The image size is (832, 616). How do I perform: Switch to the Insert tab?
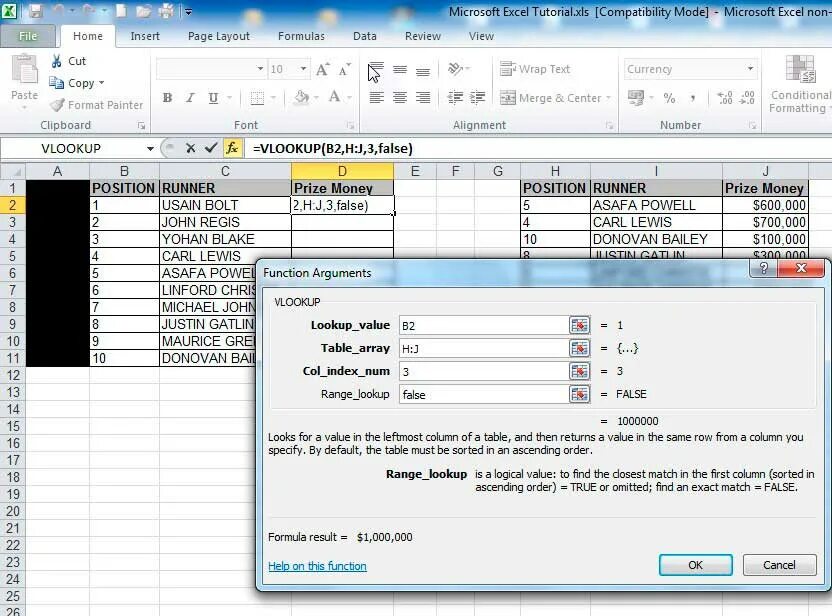[x=145, y=36]
